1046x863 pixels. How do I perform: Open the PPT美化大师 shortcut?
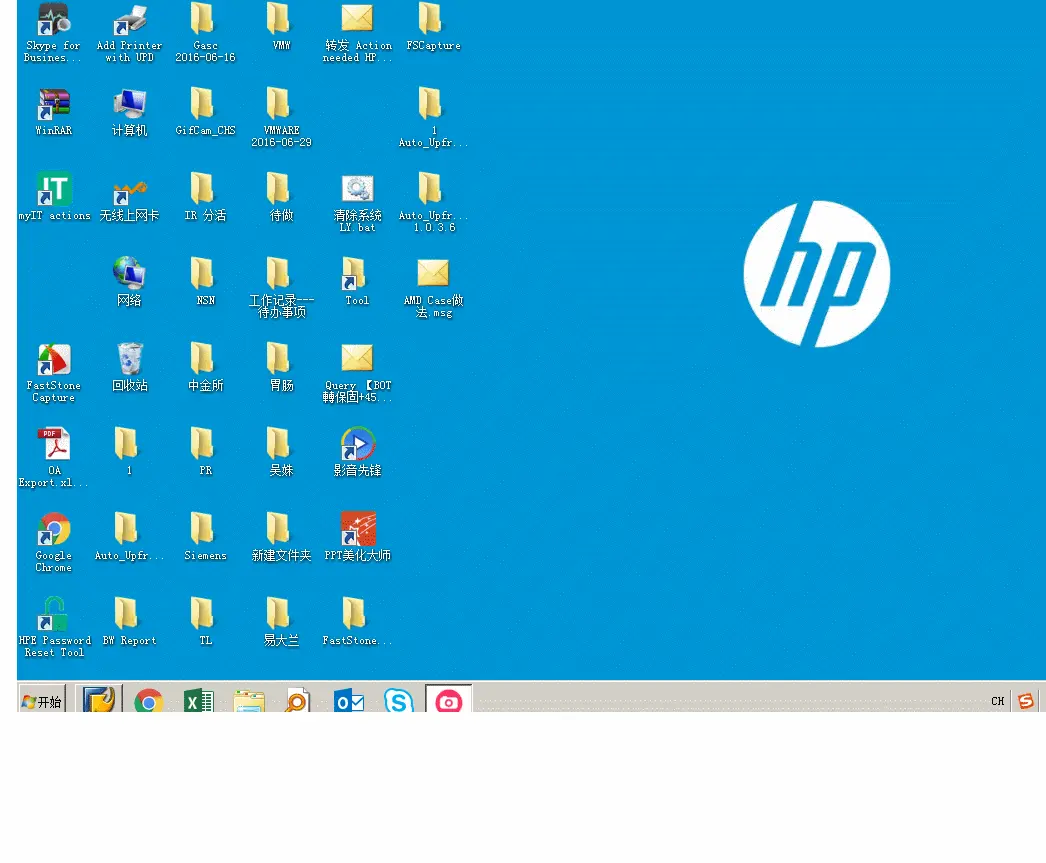click(357, 536)
